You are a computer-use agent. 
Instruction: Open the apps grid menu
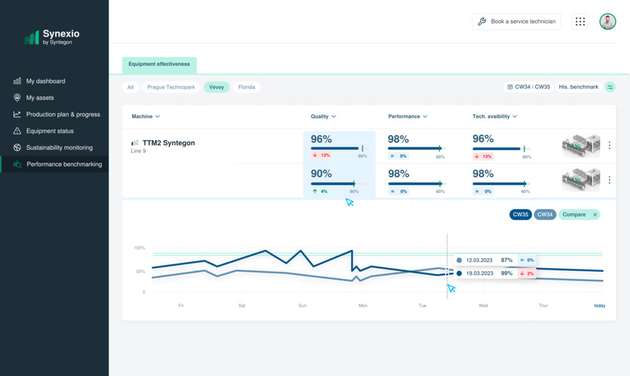[x=580, y=21]
